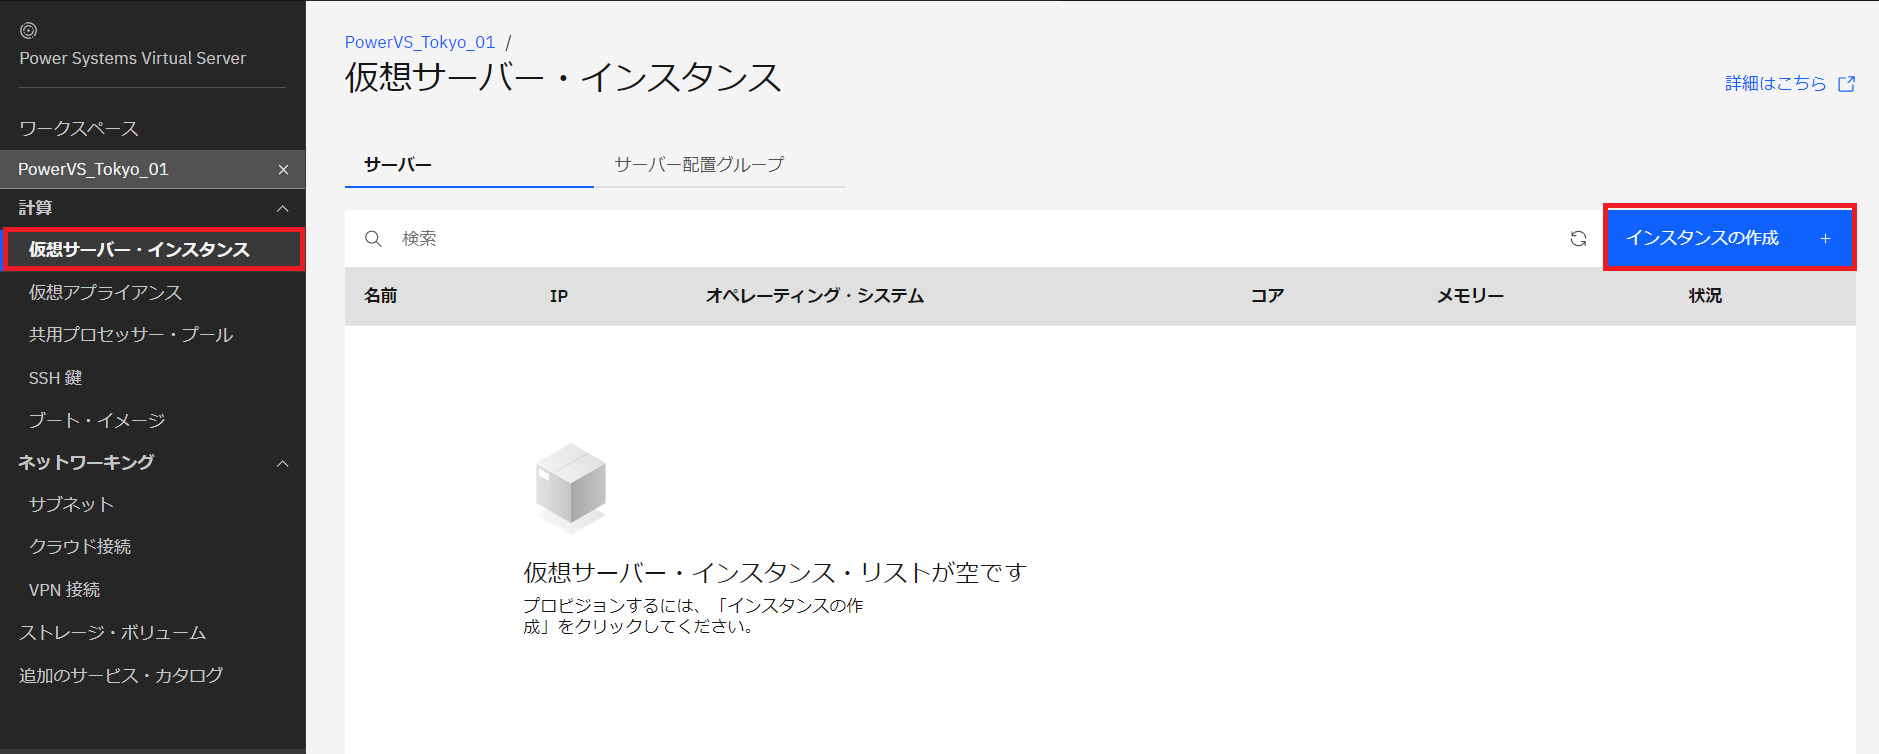The height and width of the screenshot is (754, 1879).
Task: Click the PowerVS_Tokyo_01 breadcrumb link
Action: [420, 42]
